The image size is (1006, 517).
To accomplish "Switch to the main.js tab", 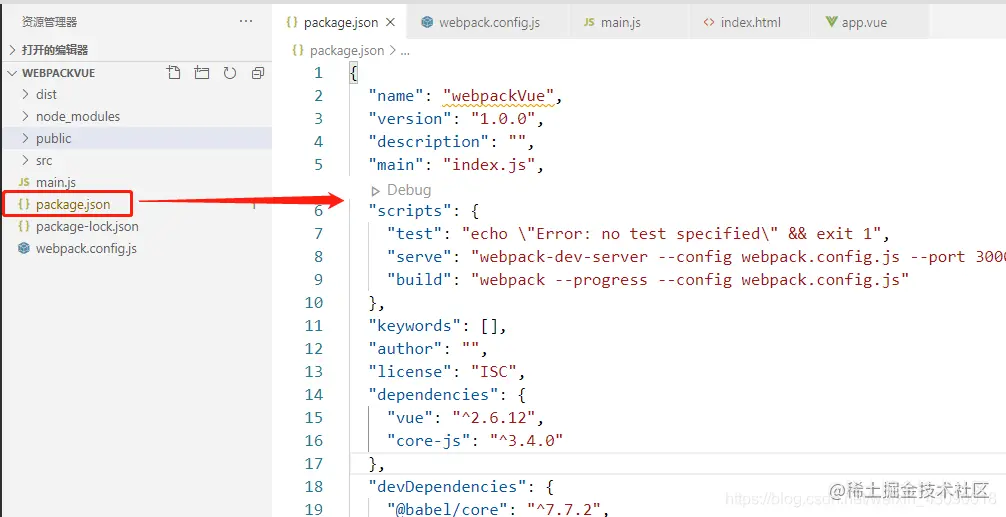I will pos(629,22).
